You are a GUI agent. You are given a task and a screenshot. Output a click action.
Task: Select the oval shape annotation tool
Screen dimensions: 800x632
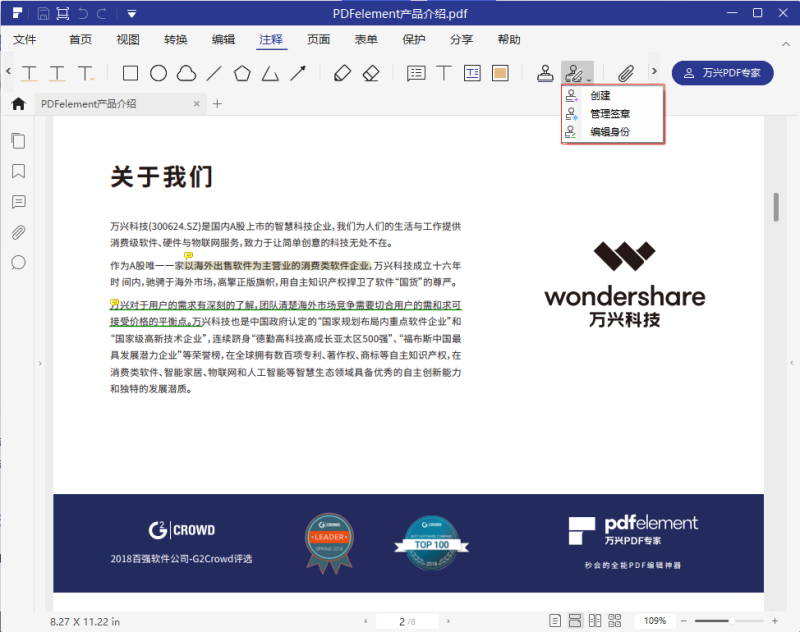160,72
